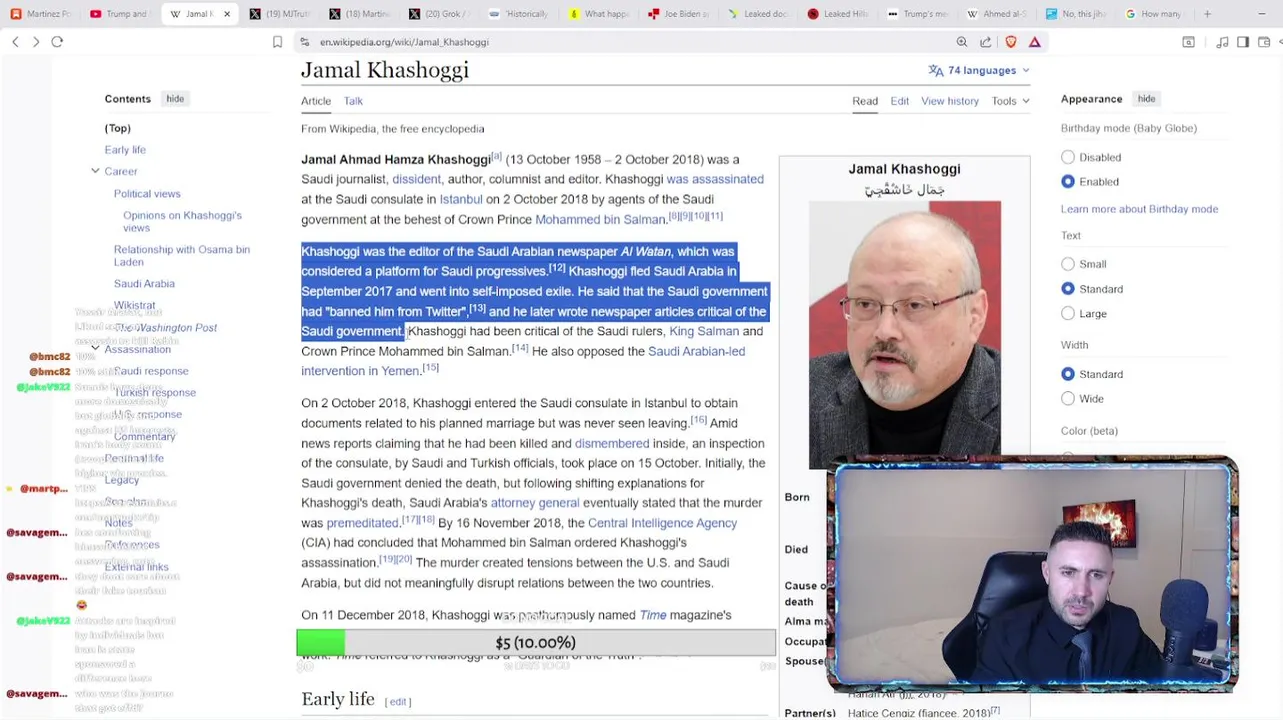Click the language translate icon beside 74 languages

click(936, 70)
